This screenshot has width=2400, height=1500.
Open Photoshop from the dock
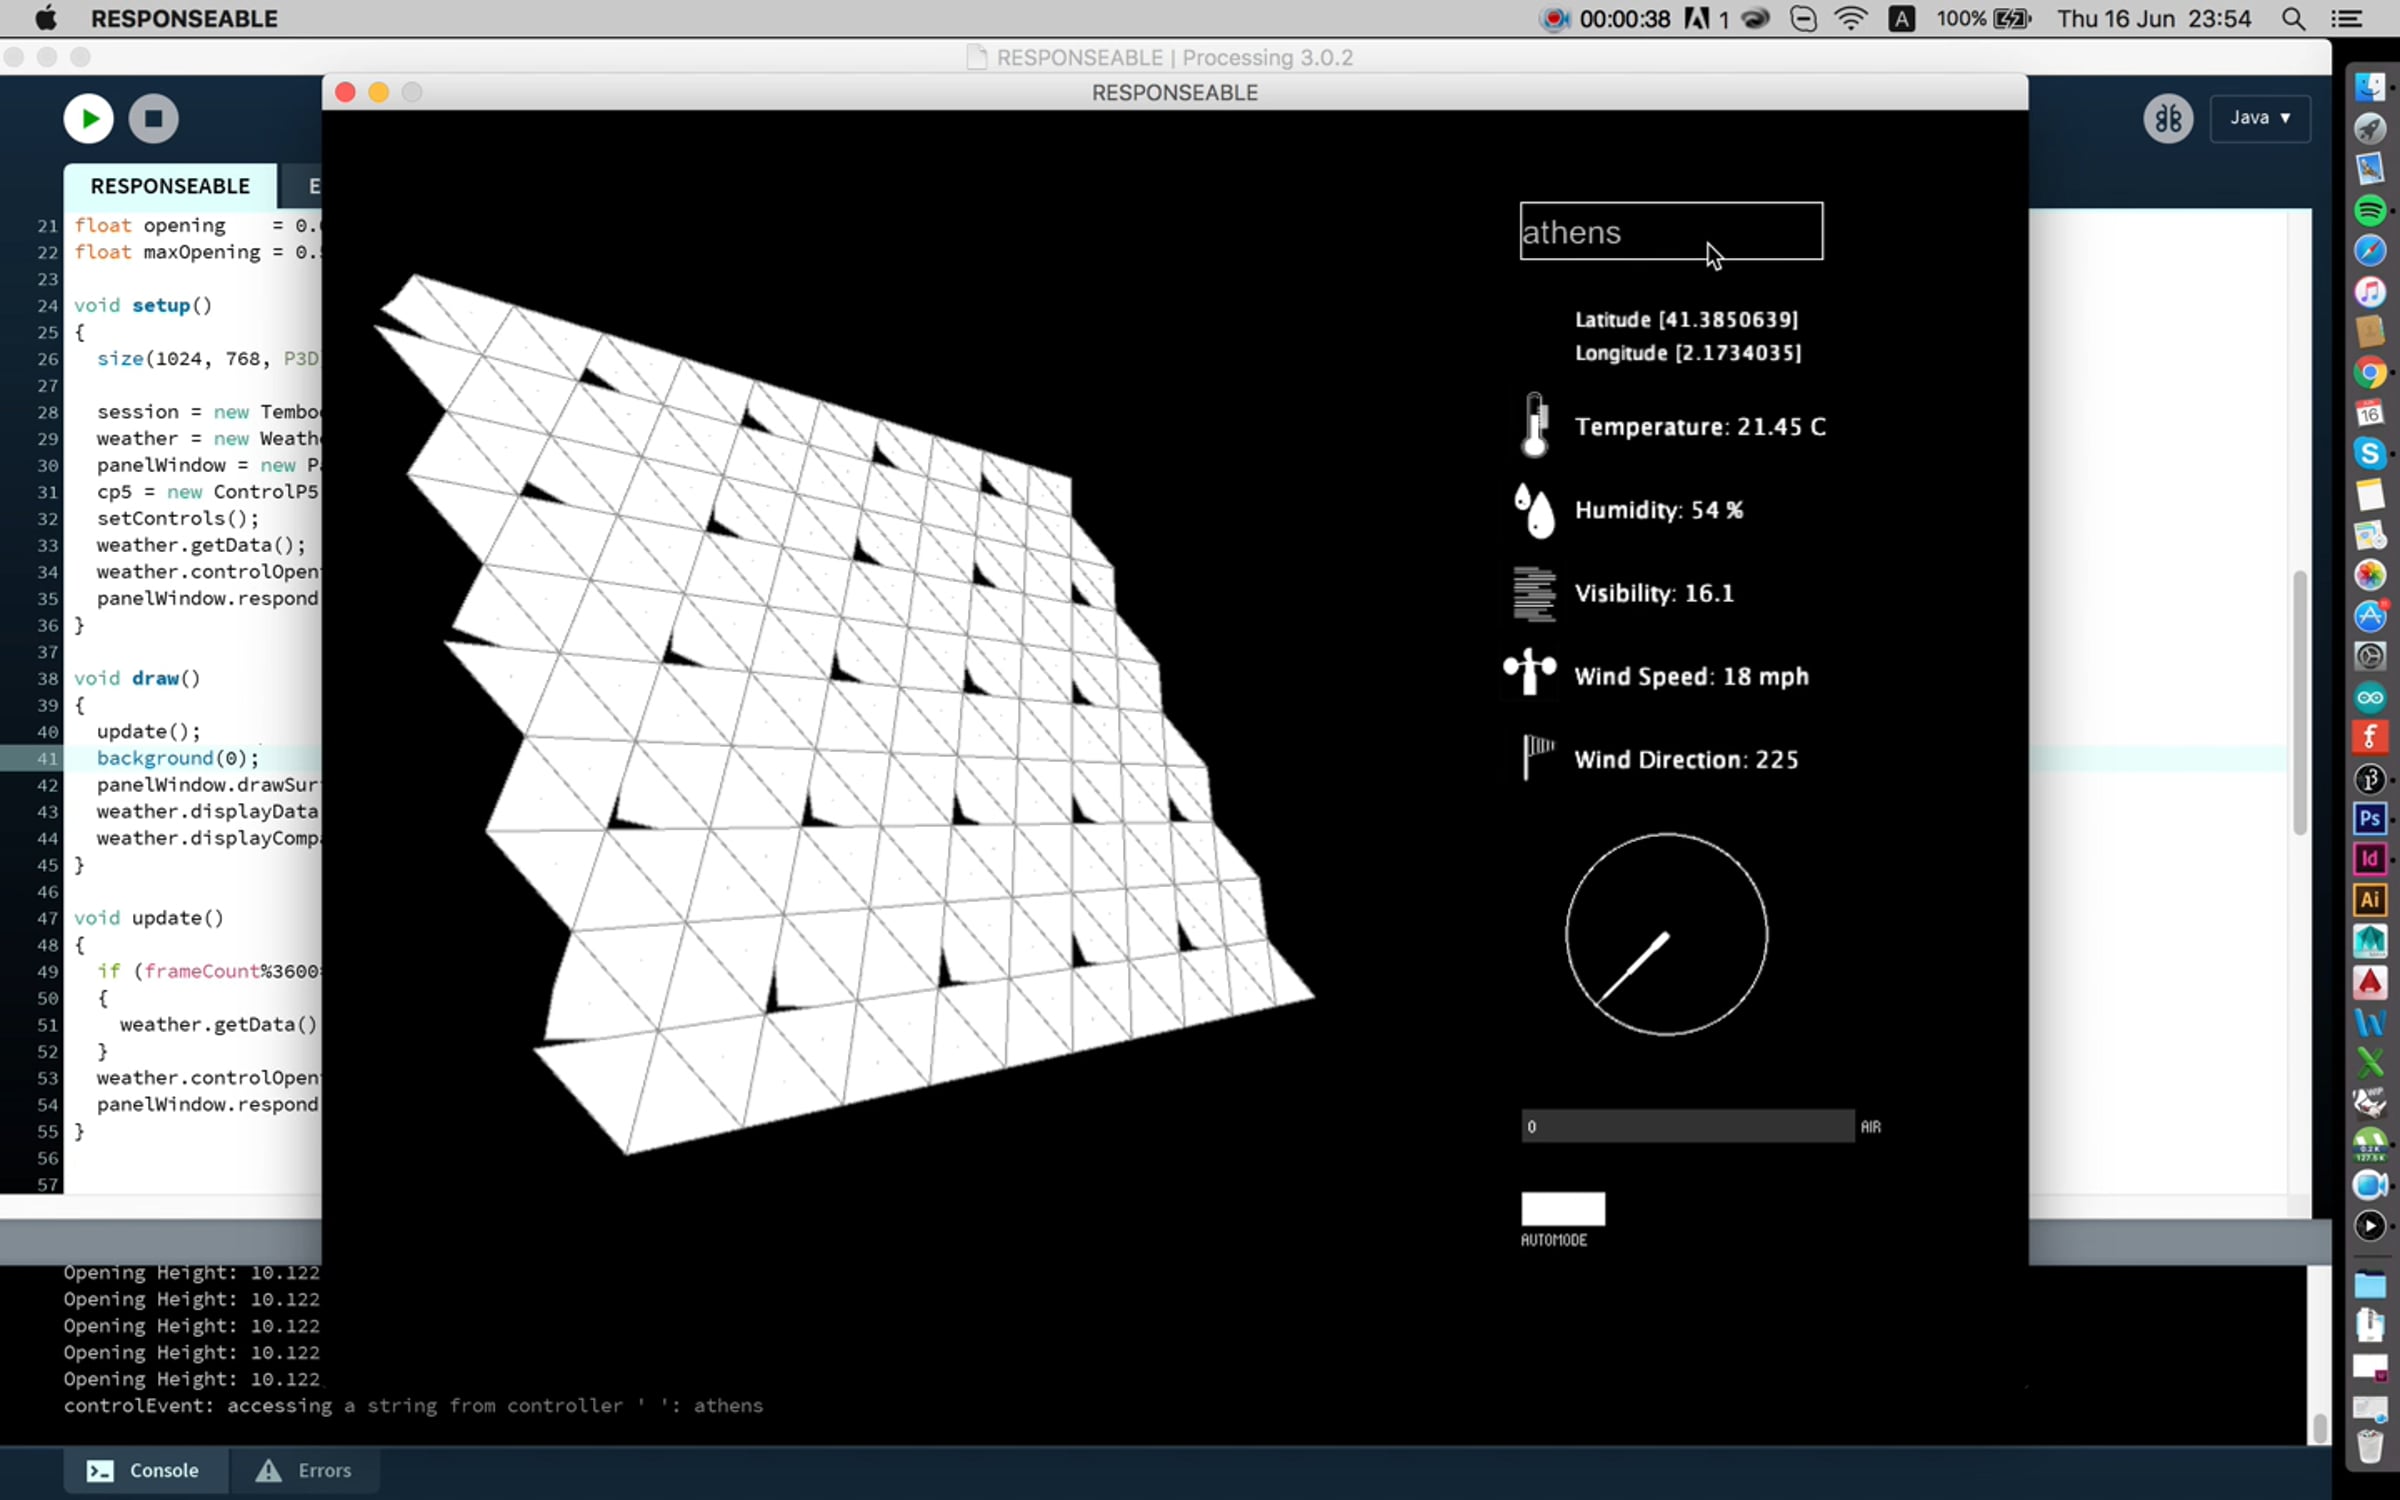pyautogui.click(x=2369, y=819)
